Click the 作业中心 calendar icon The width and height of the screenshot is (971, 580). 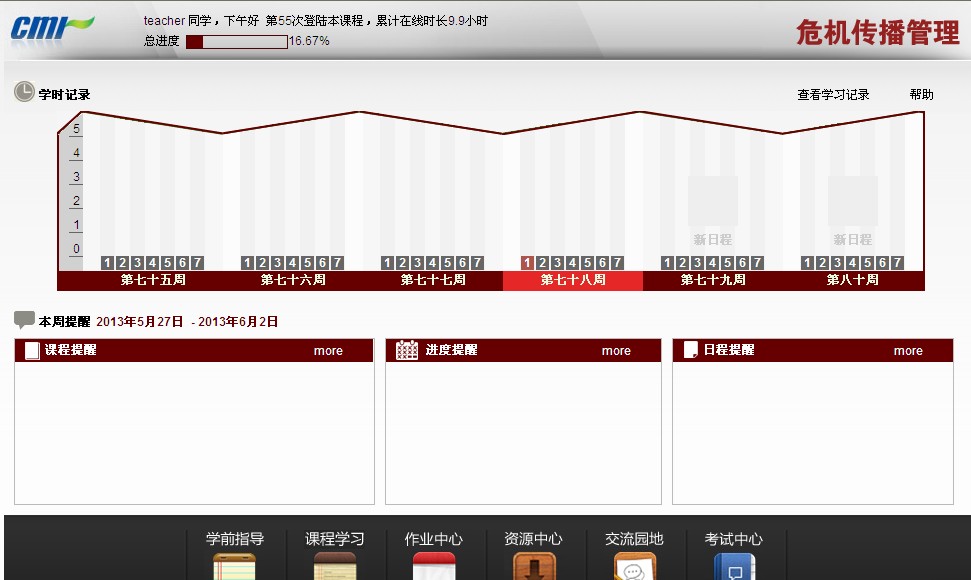pos(434,567)
